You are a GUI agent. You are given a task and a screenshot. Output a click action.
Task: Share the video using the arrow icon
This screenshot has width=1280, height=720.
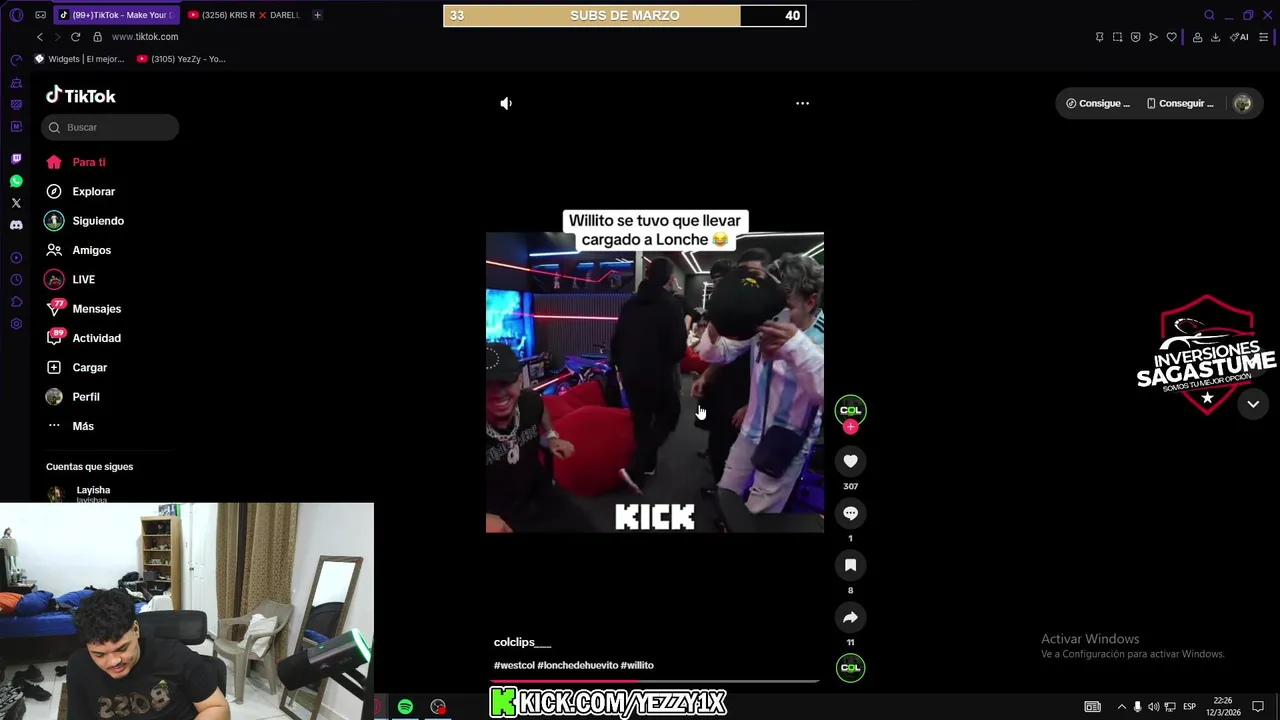(x=850, y=617)
